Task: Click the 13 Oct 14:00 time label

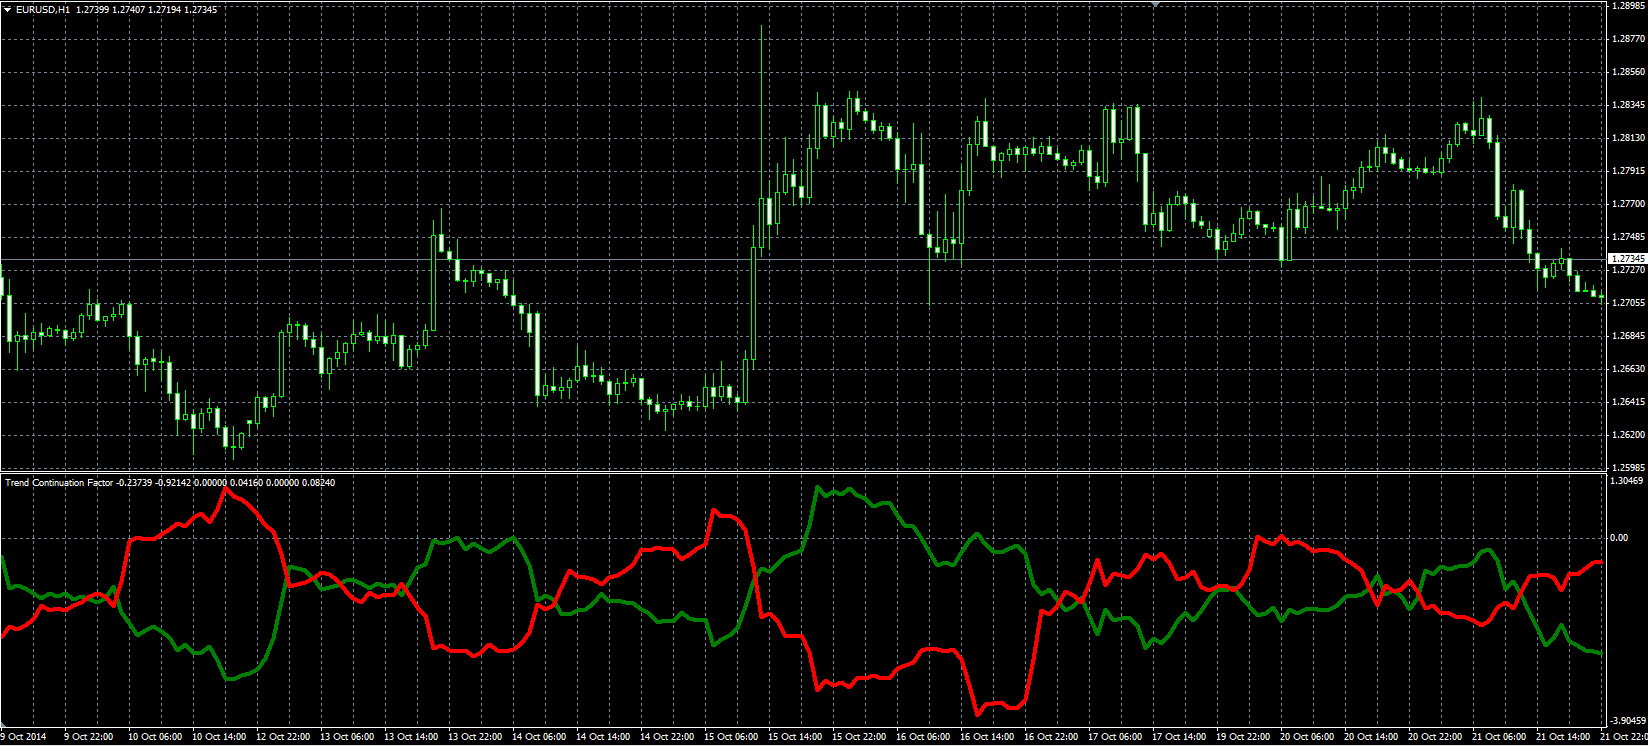Action: coord(411,737)
